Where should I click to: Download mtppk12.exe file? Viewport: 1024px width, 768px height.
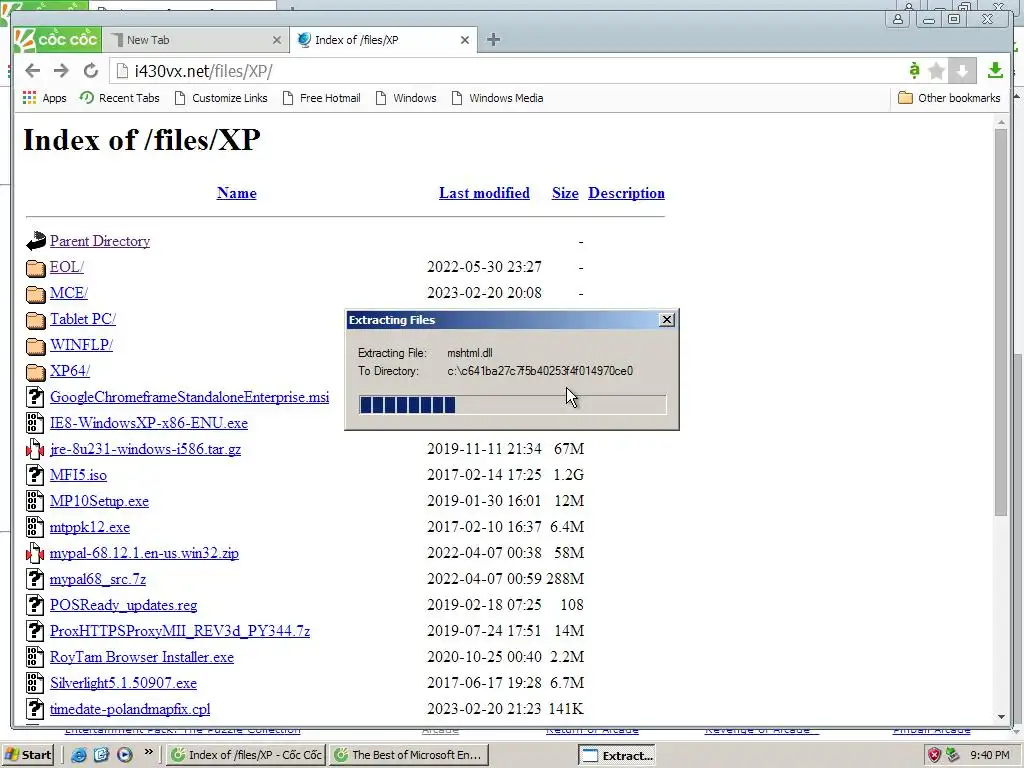coord(90,527)
